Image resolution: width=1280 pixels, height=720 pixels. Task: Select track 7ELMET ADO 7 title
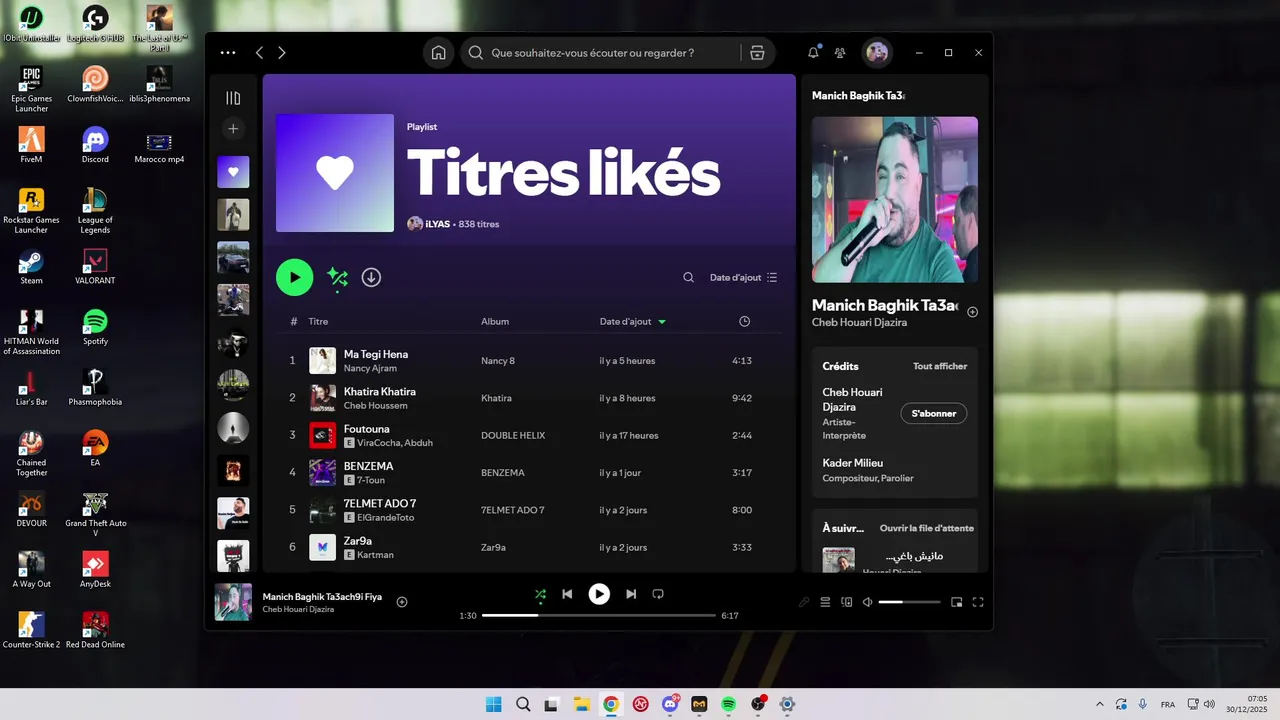tap(380, 503)
